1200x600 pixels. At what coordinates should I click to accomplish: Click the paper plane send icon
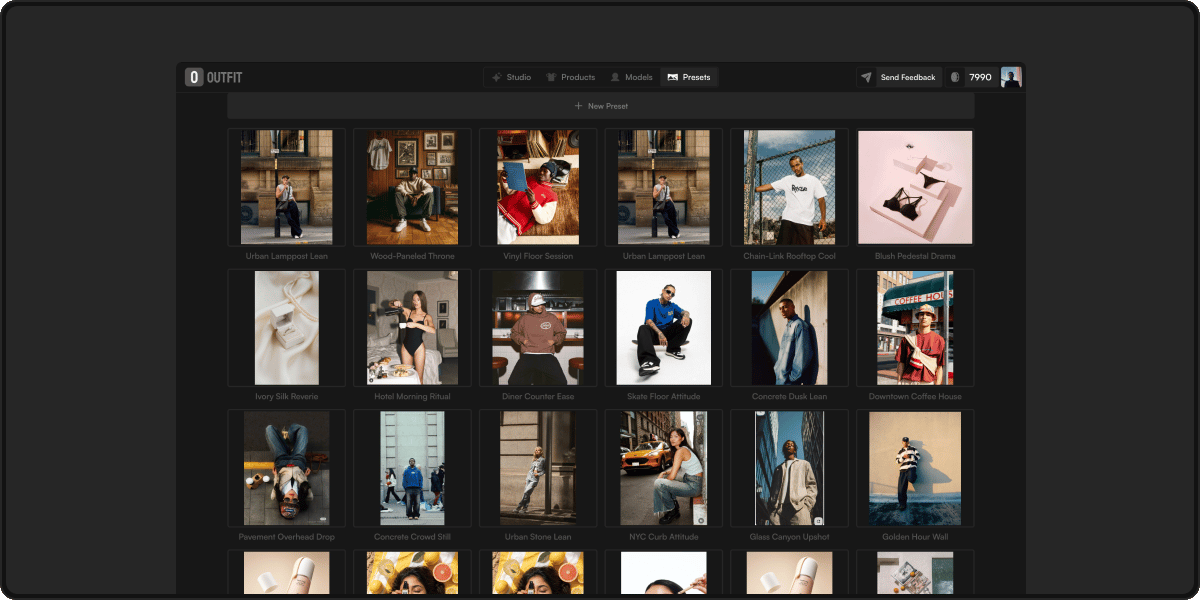point(866,77)
